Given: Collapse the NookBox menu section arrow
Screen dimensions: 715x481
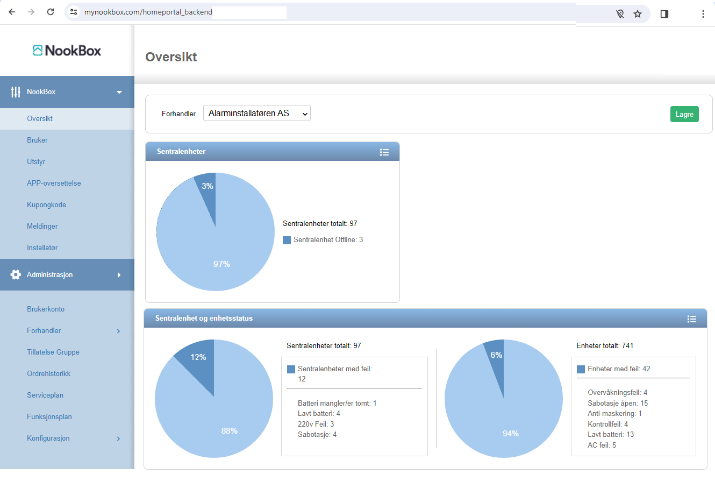Looking at the screenshot, I should 119,92.
